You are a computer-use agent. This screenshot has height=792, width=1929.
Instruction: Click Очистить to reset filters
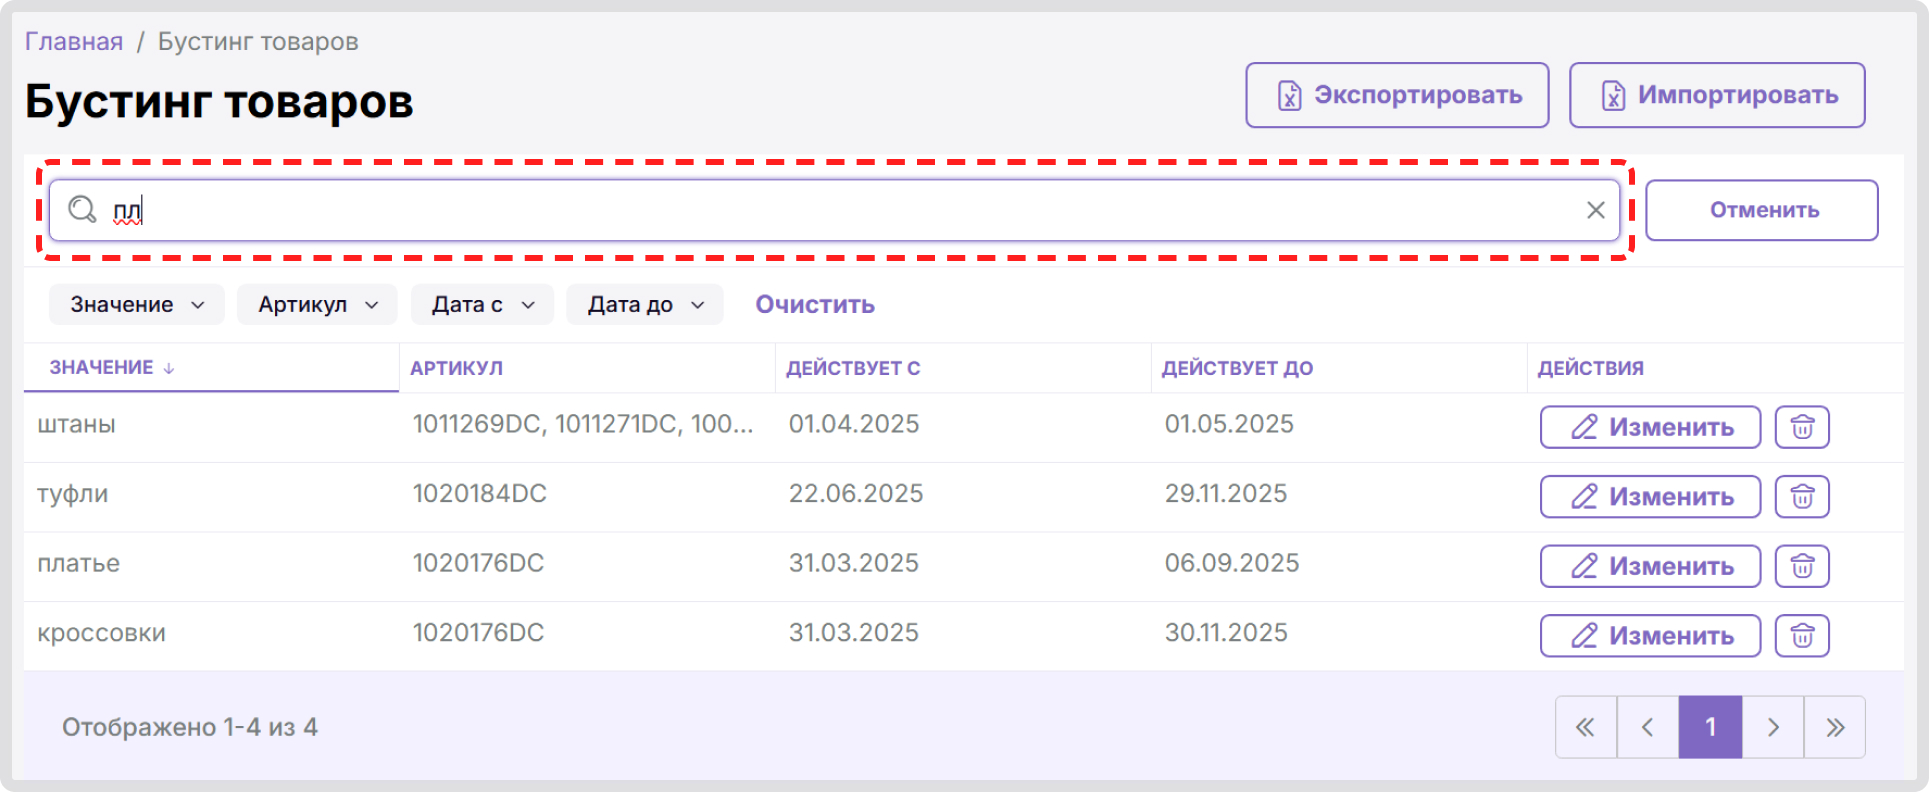click(x=814, y=305)
